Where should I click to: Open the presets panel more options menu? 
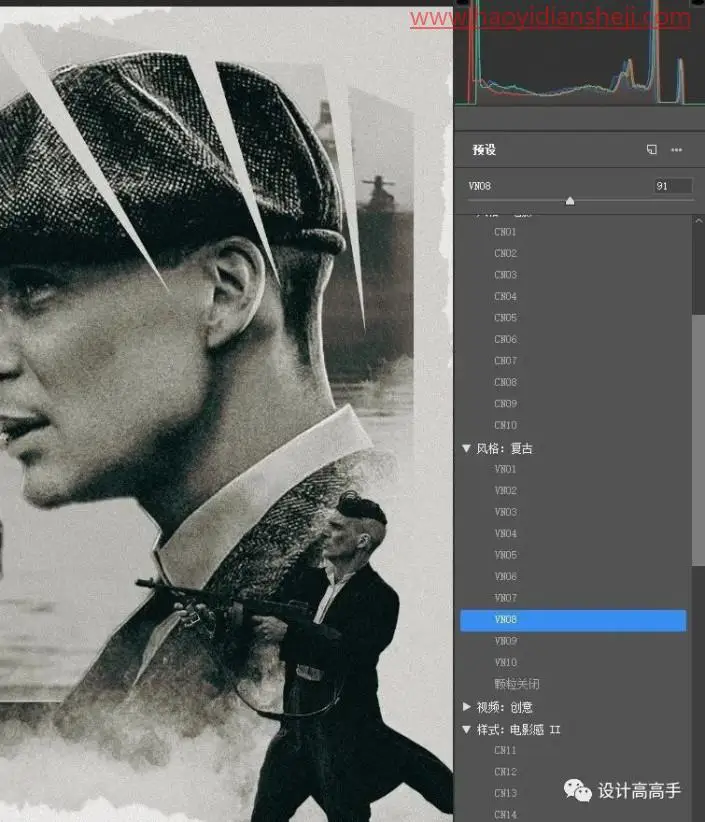pos(677,150)
